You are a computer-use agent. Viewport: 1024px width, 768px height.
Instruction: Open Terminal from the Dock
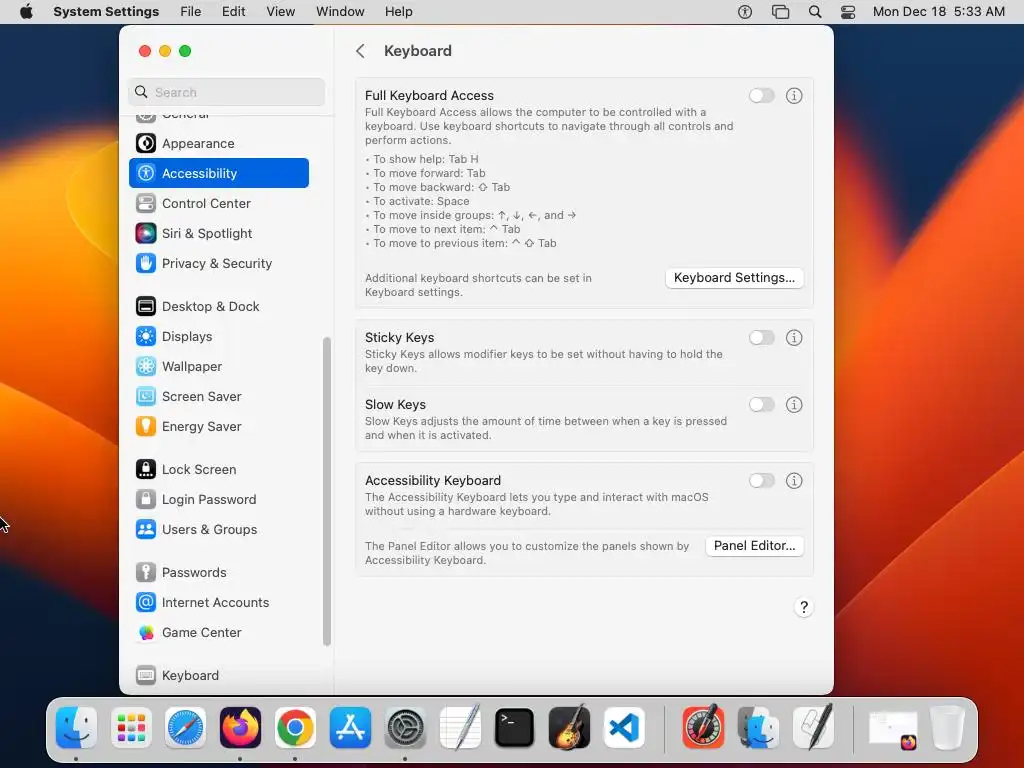[x=515, y=728]
